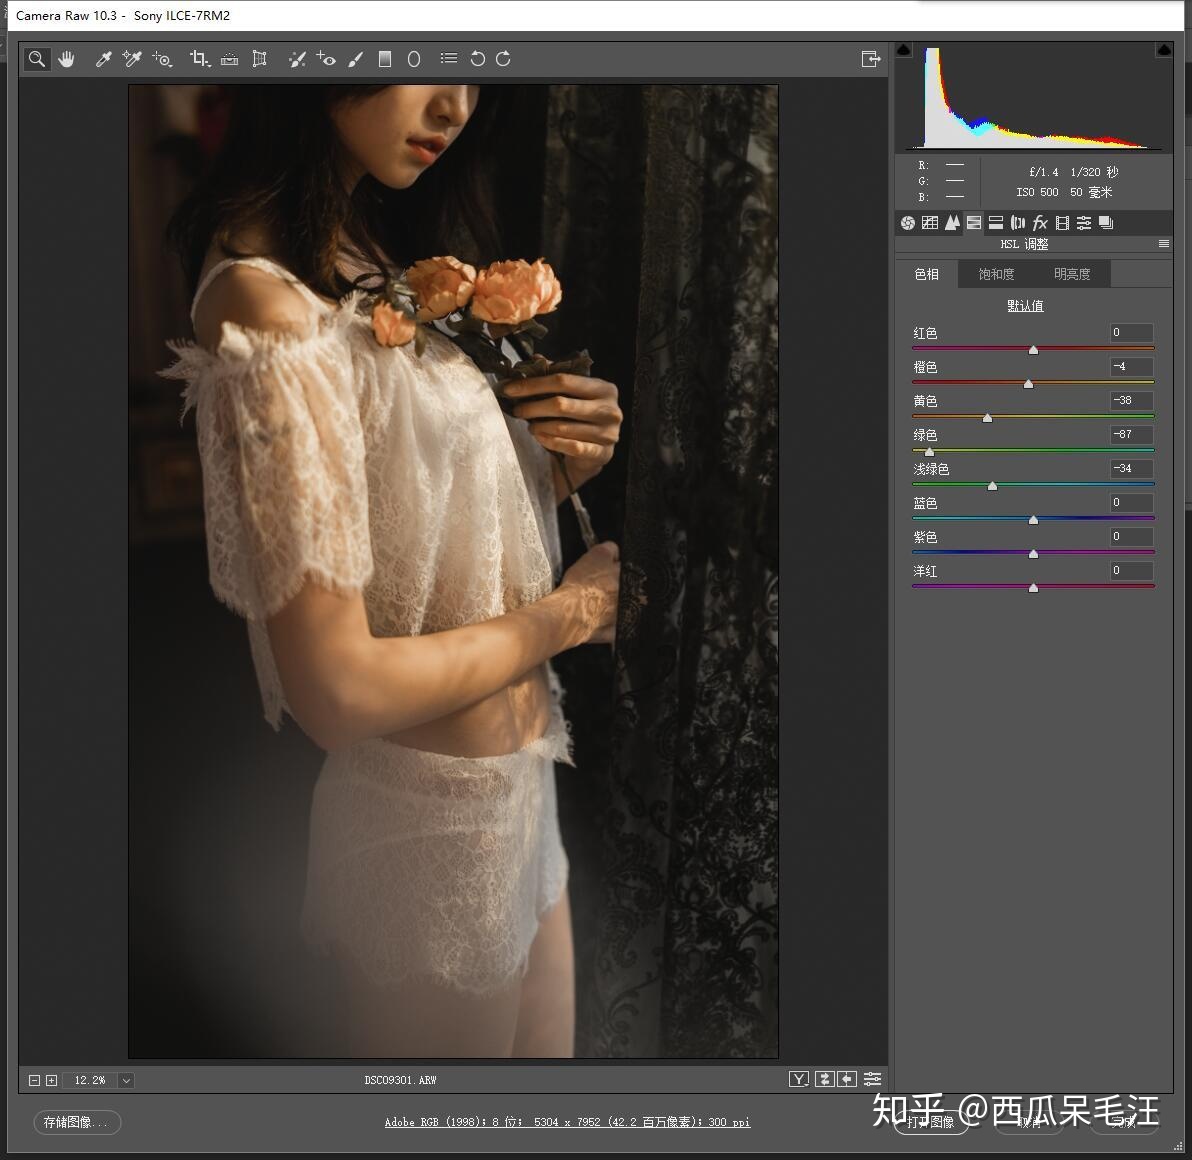
Task: Select the Spot Removal tool
Action: point(297,59)
